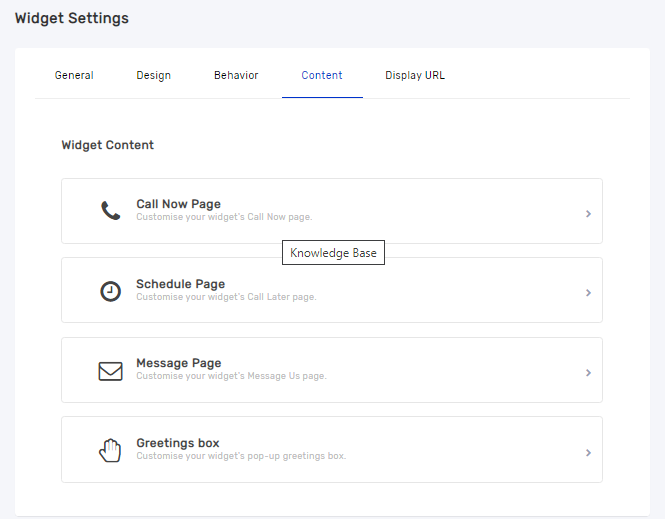The height and width of the screenshot is (519, 665).
Task: Open the Greetings box title
Action: pos(177,443)
